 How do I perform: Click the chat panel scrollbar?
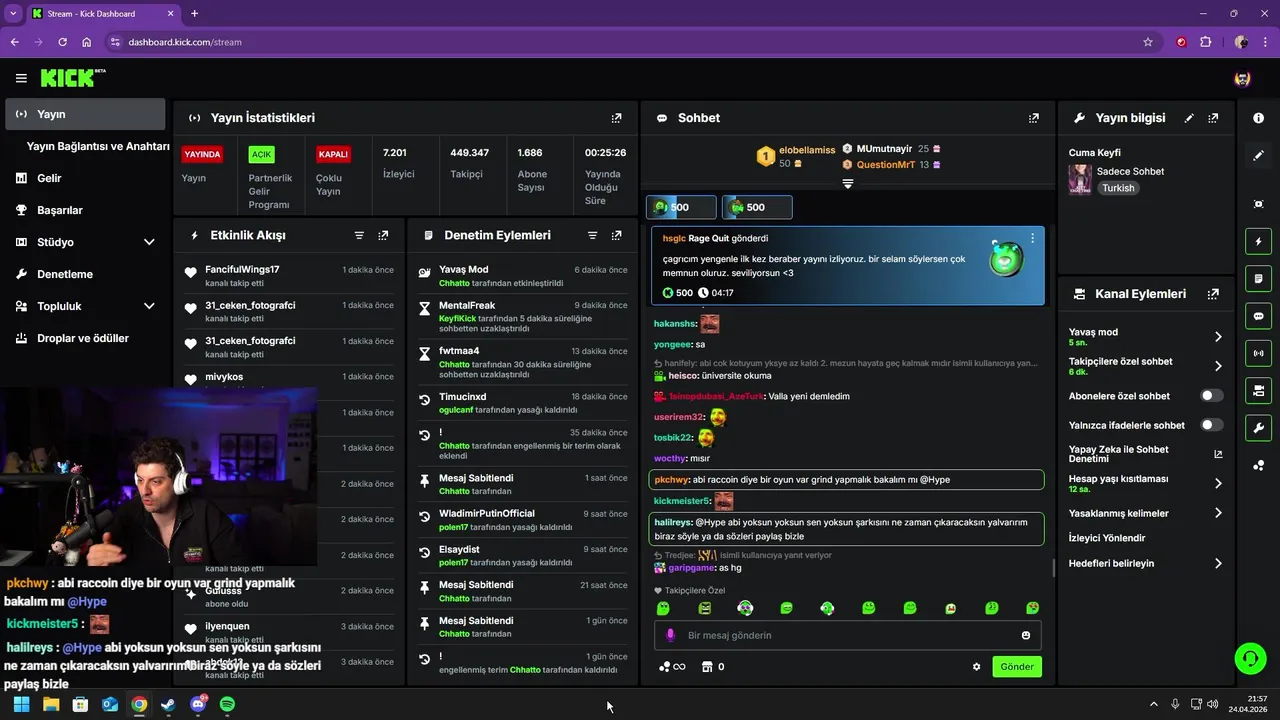pos(1053,568)
